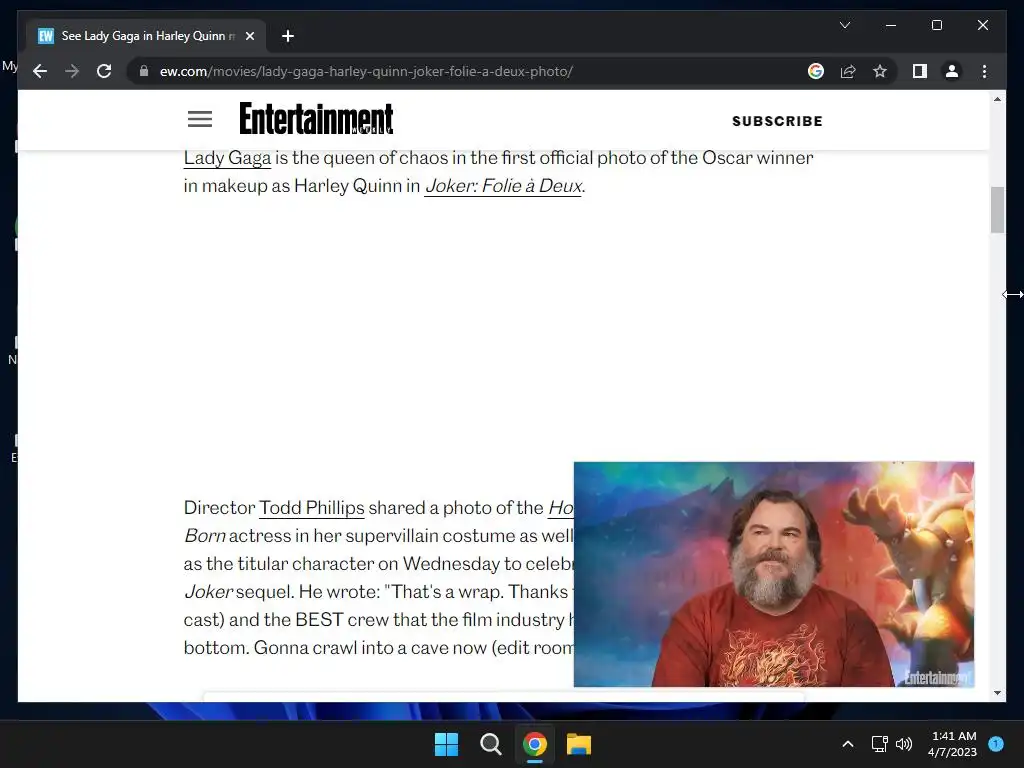Show hidden system tray icons

(x=848, y=744)
